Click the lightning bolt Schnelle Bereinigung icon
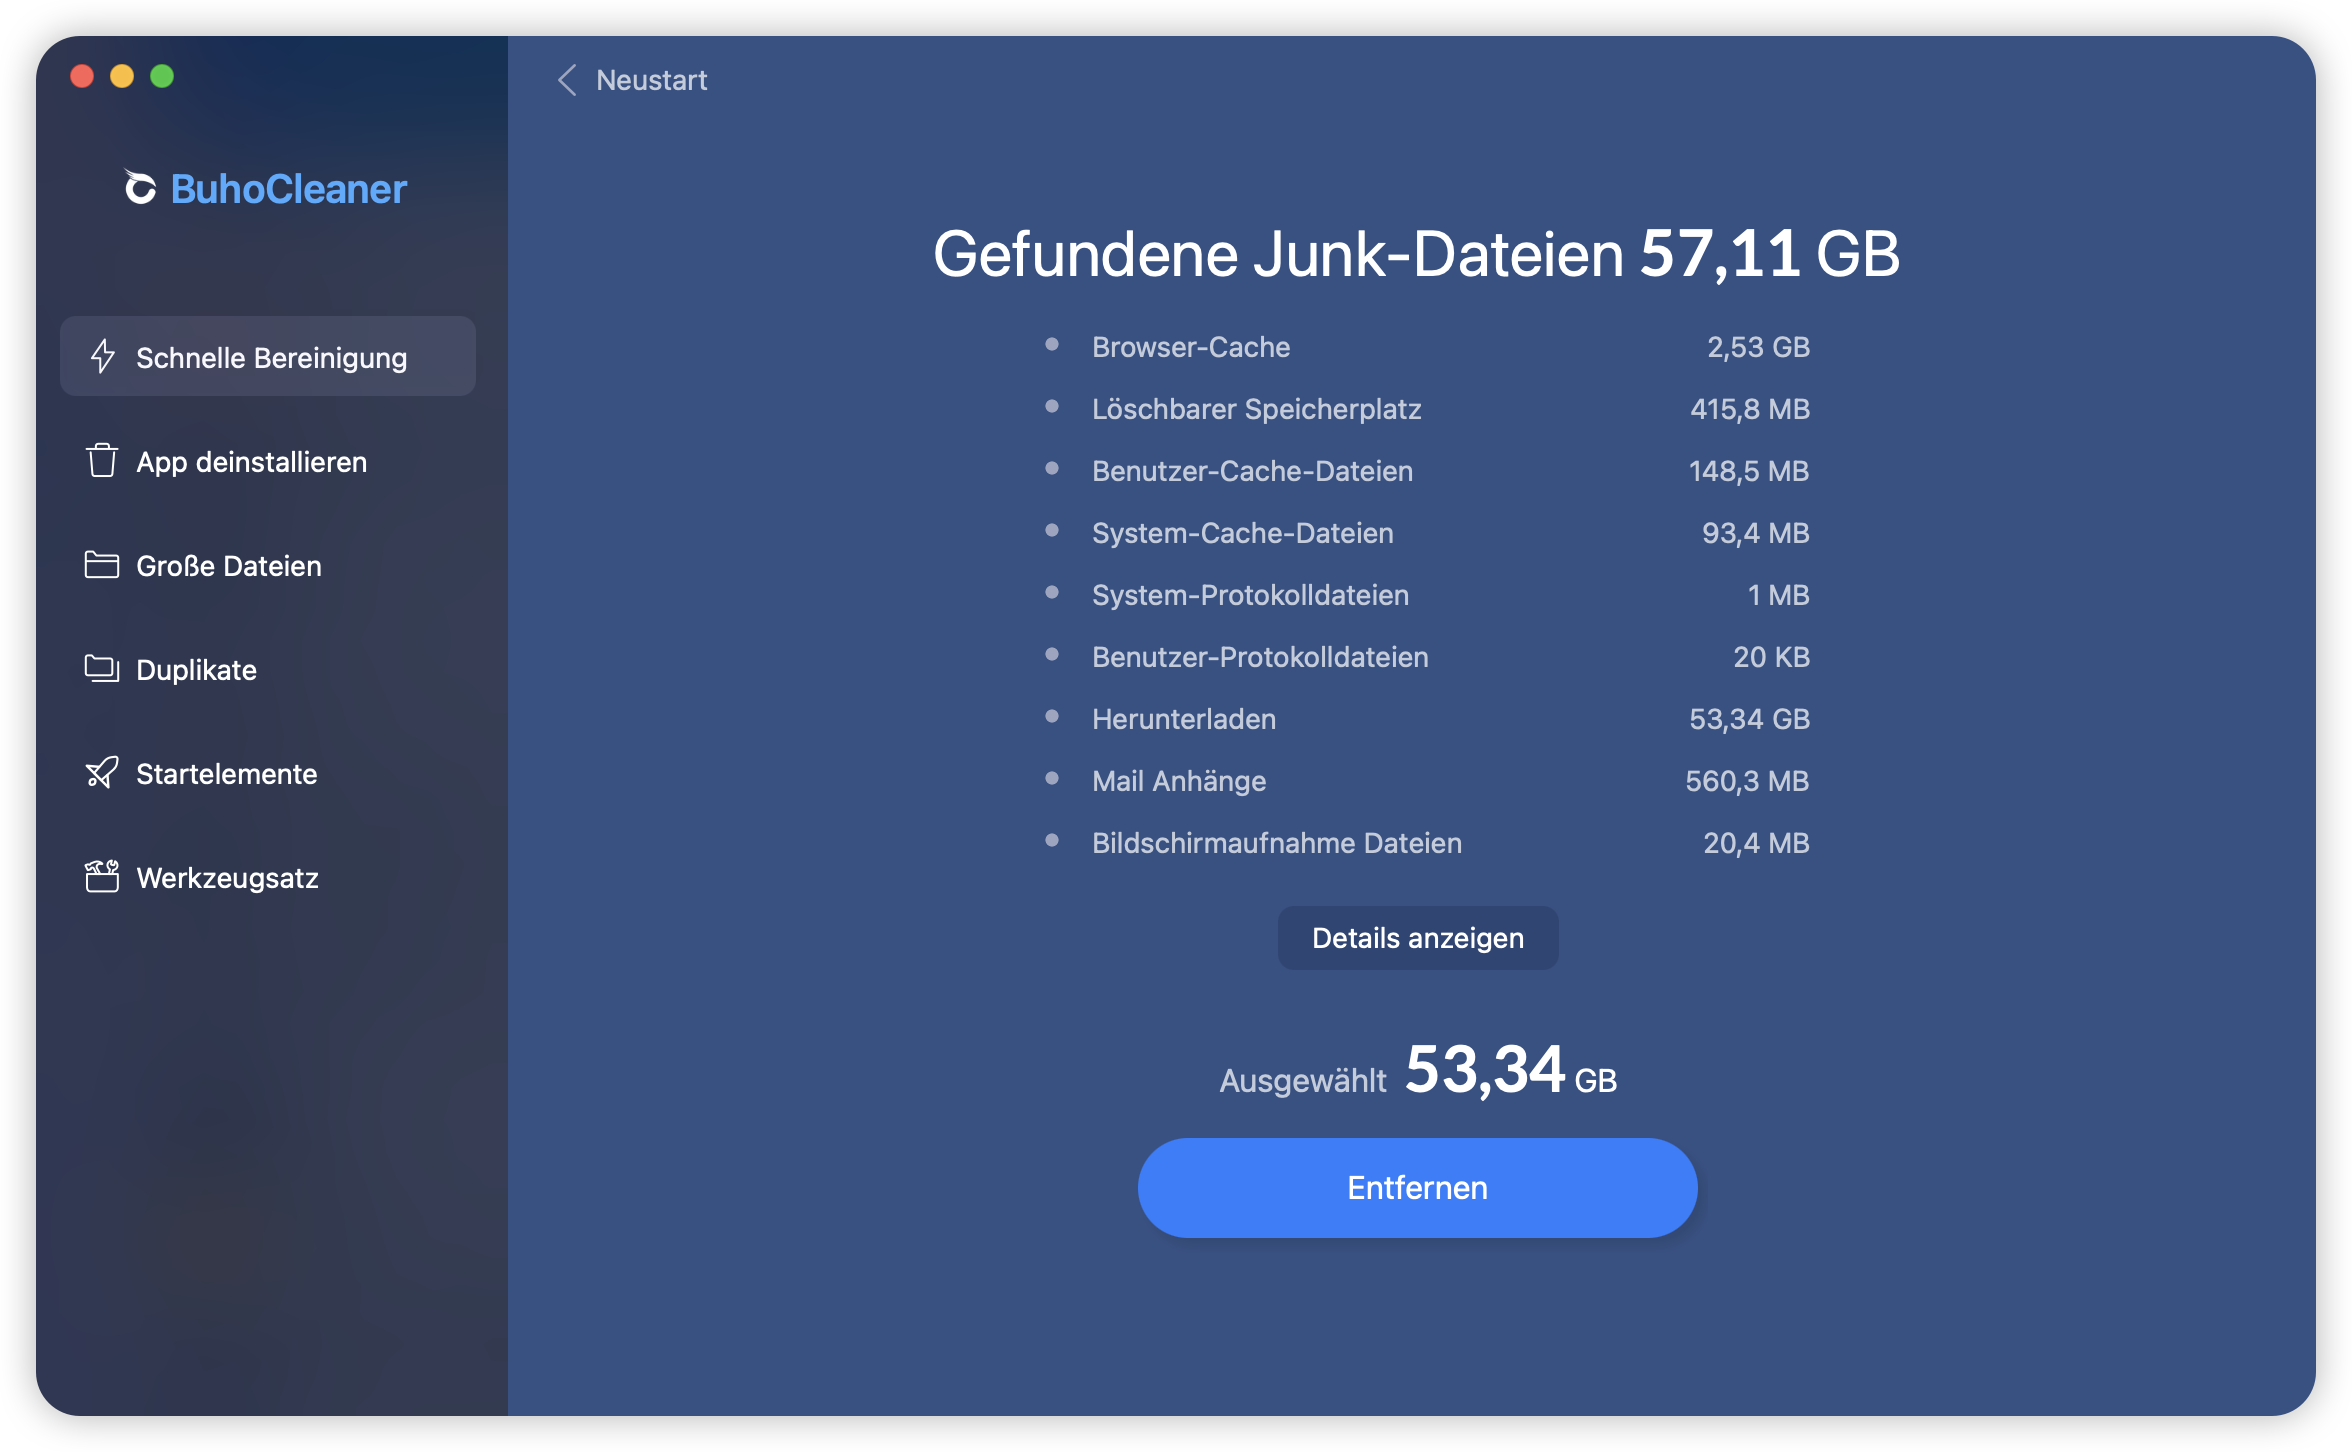This screenshot has width=2352, height=1452. (103, 357)
